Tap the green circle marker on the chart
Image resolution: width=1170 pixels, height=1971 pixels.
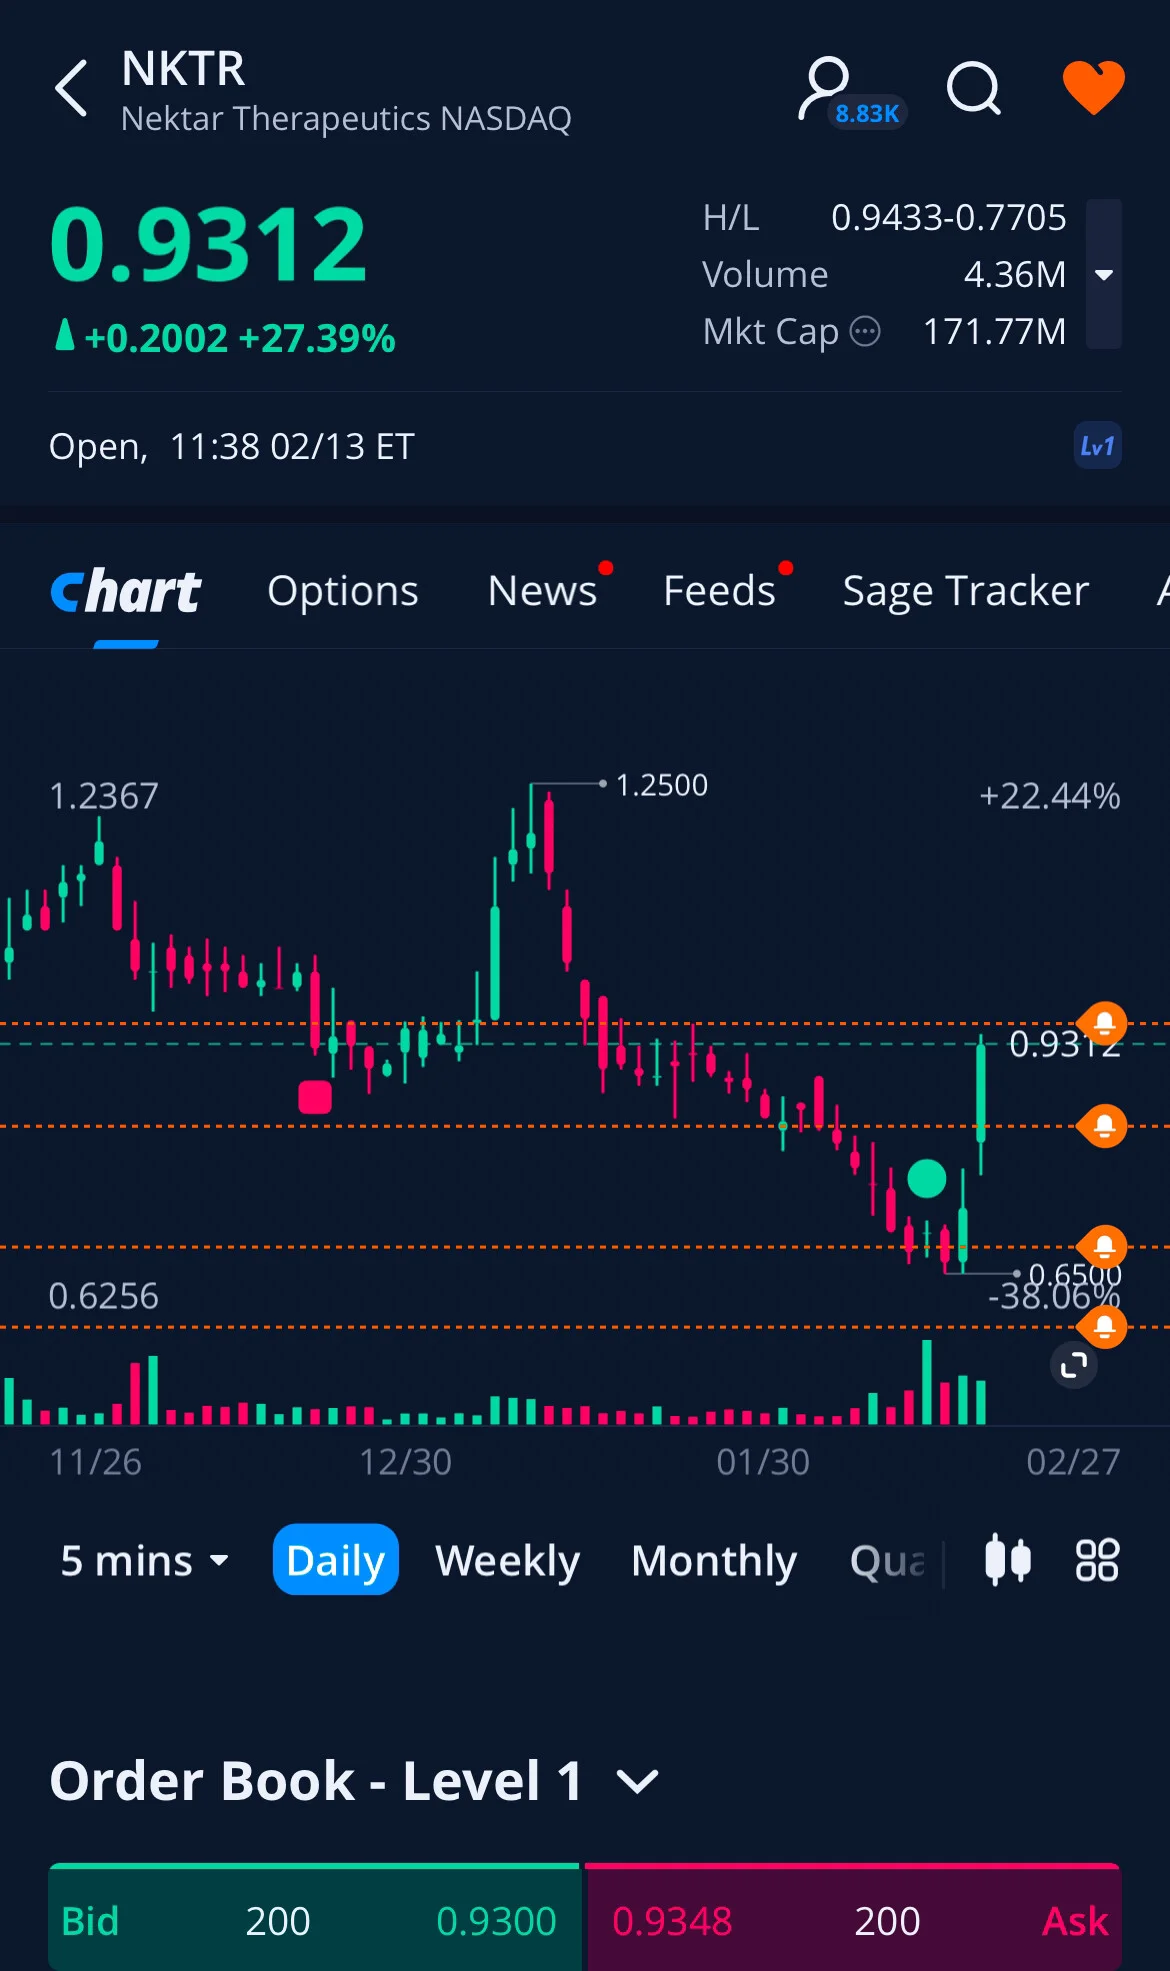pos(927,1178)
